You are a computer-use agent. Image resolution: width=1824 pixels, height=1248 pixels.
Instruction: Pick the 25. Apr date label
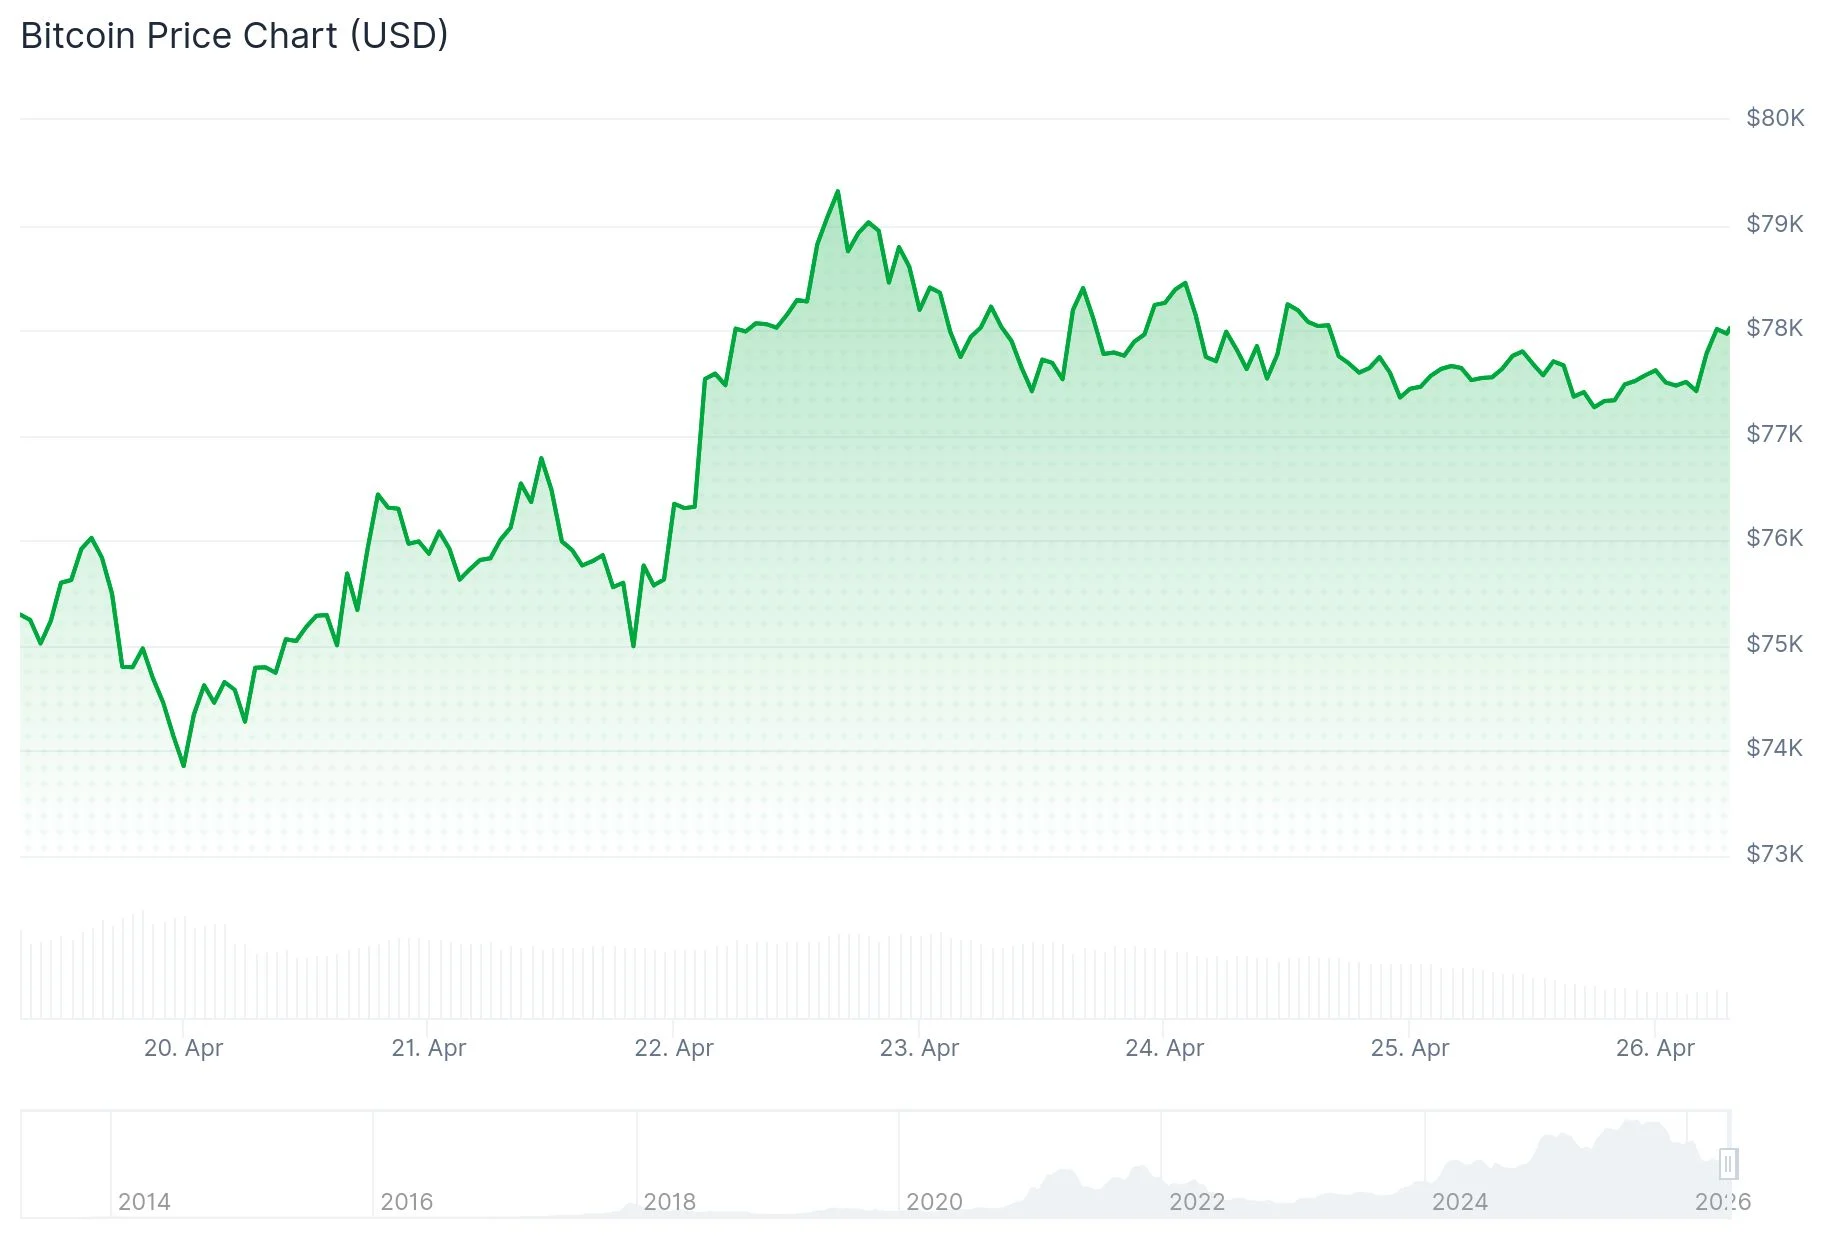pos(1409,1048)
